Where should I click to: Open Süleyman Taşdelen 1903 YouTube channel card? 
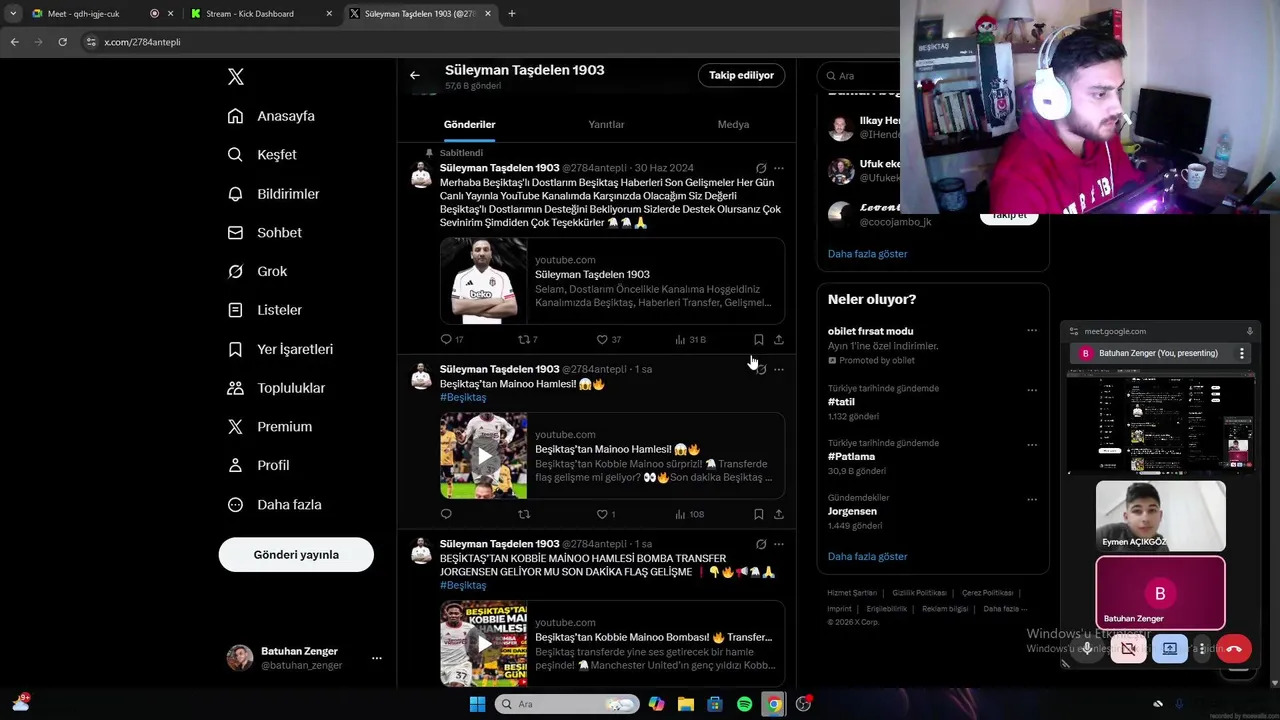612,281
